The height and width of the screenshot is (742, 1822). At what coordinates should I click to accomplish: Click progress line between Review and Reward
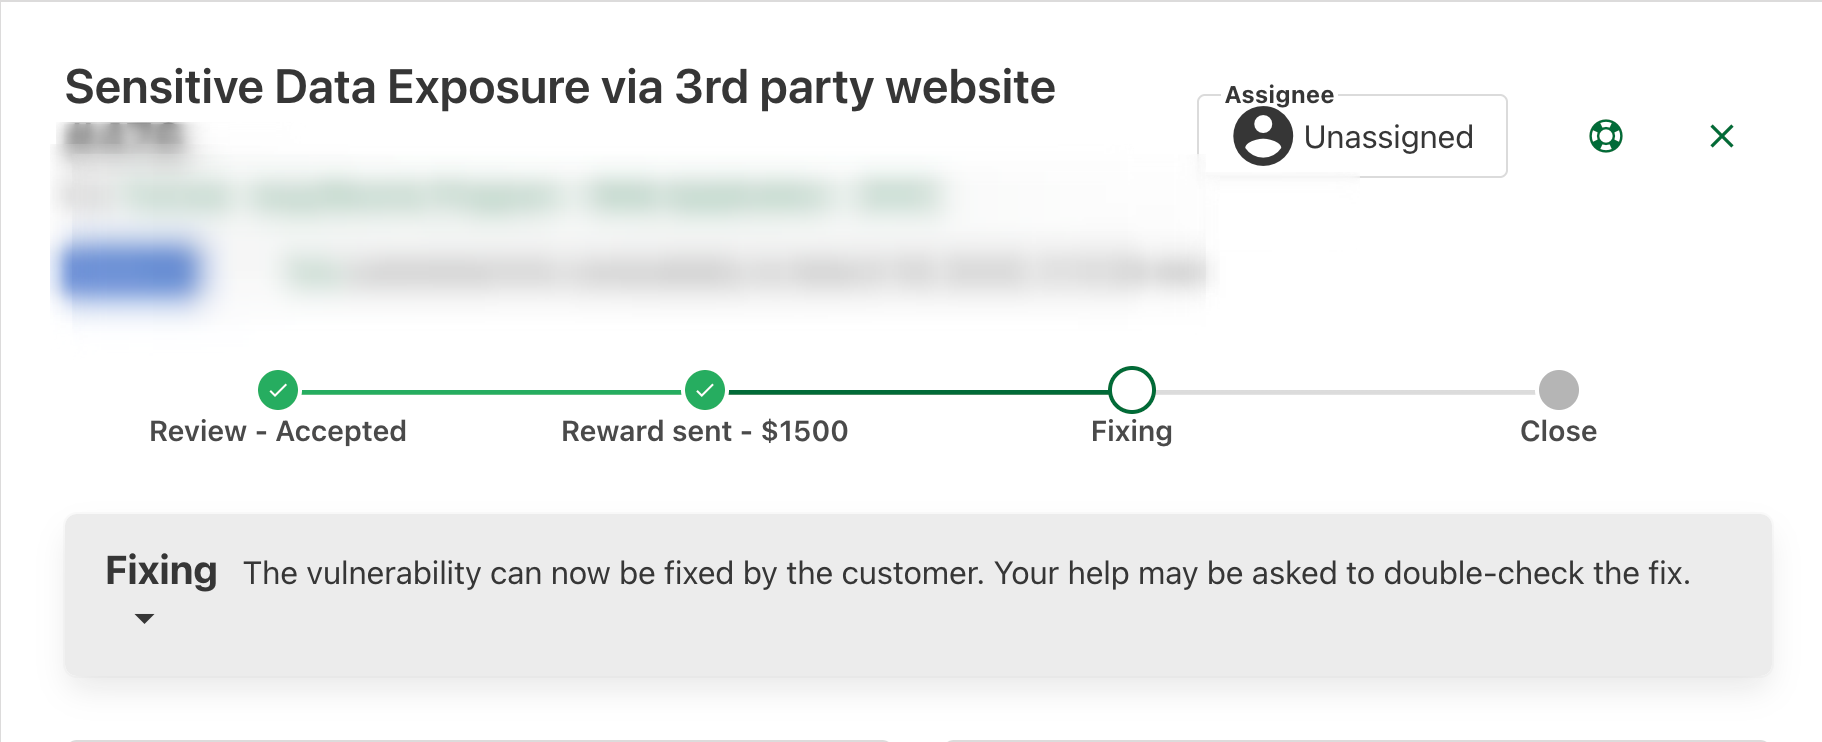[490, 392]
